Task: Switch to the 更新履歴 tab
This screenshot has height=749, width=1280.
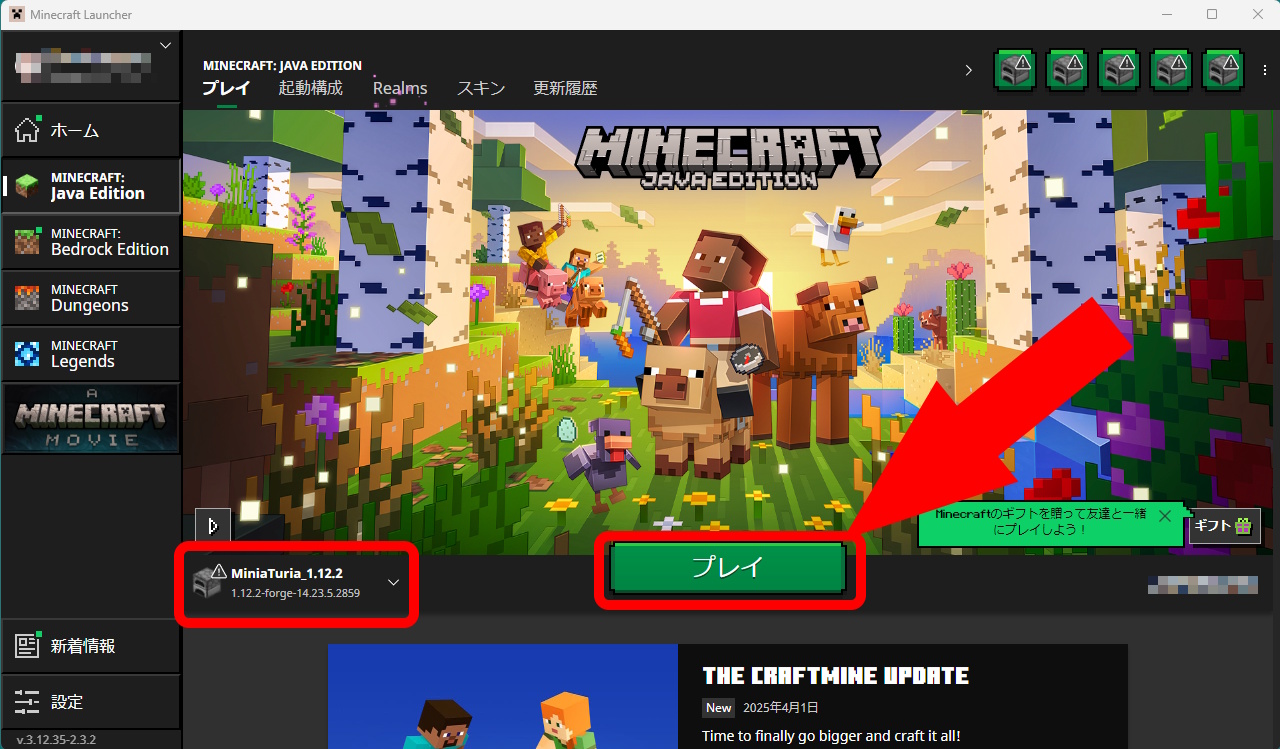Action: pos(565,88)
